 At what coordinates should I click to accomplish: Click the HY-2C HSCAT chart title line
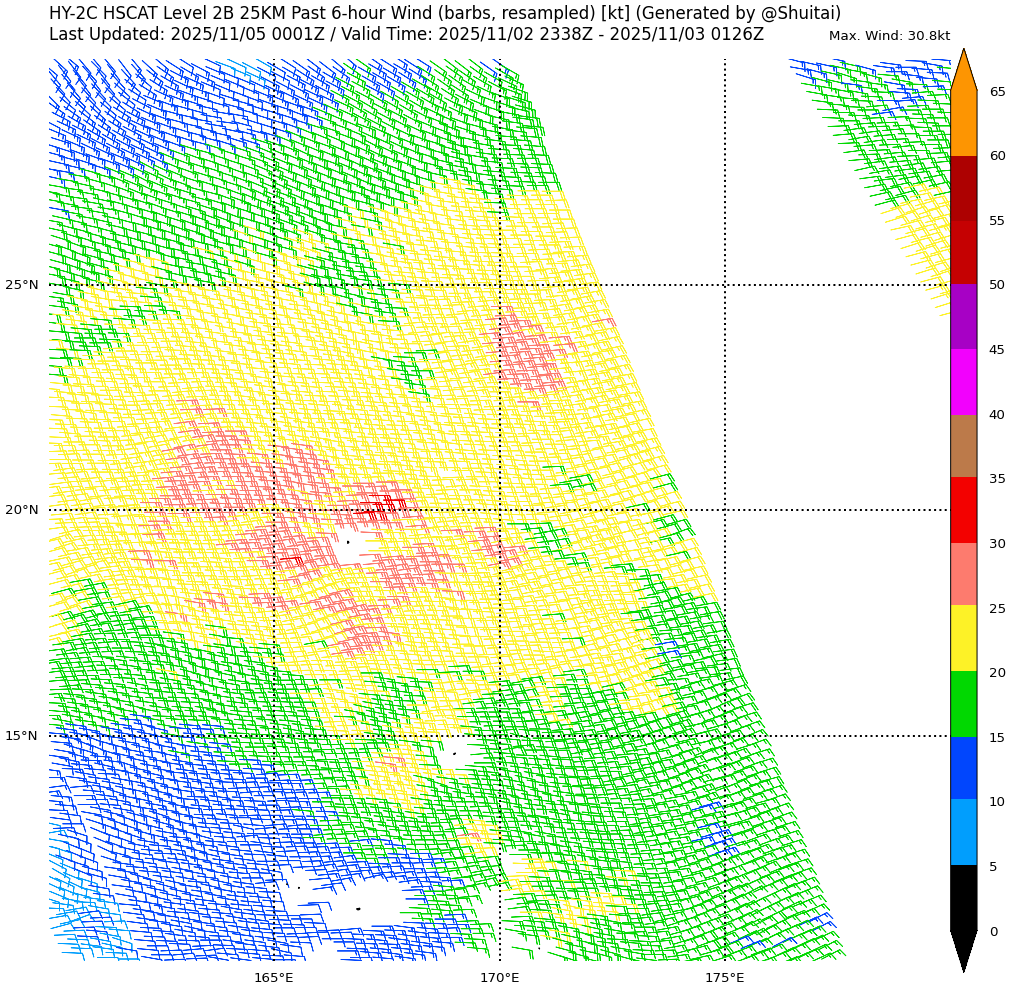[445, 13]
